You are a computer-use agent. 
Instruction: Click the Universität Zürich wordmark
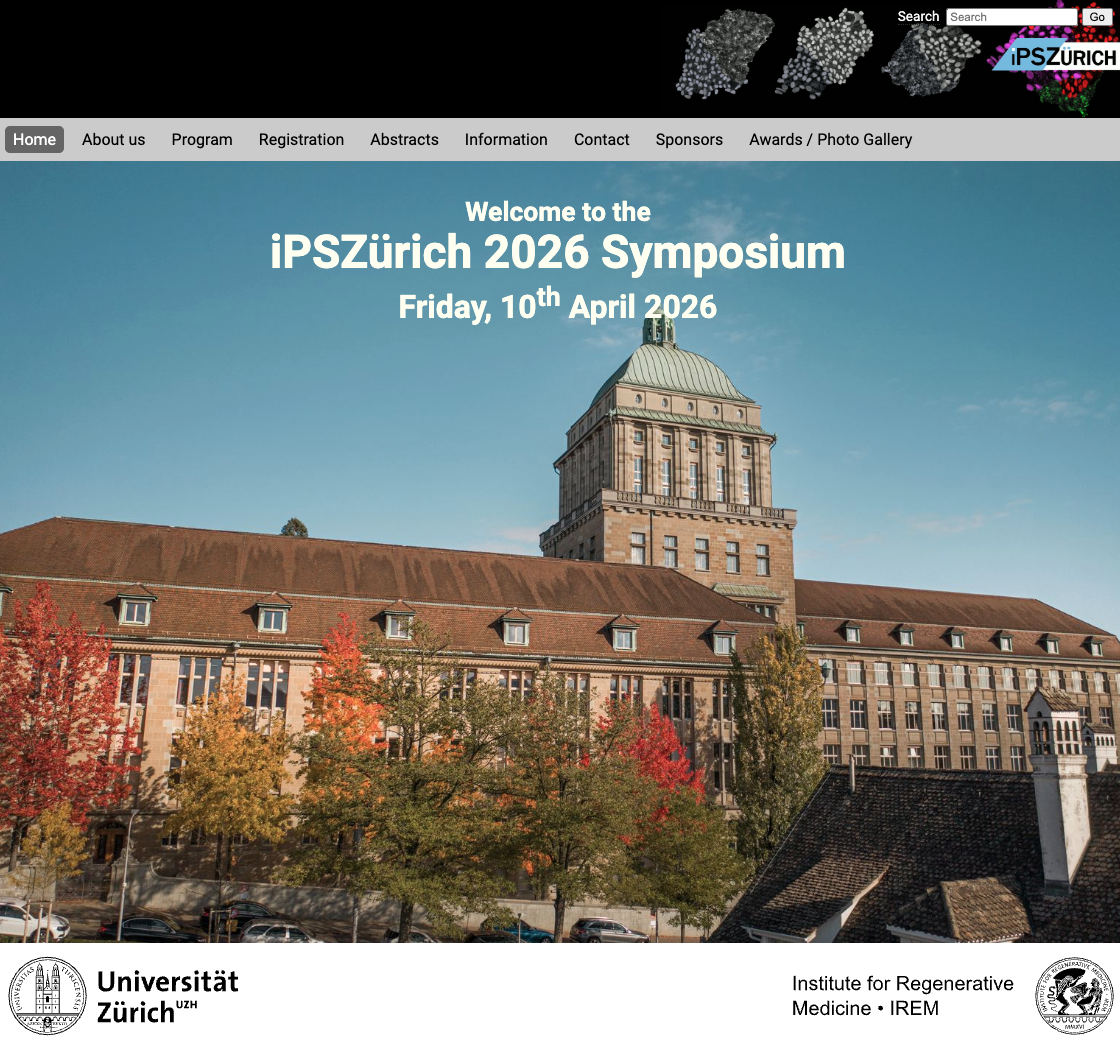[167, 996]
